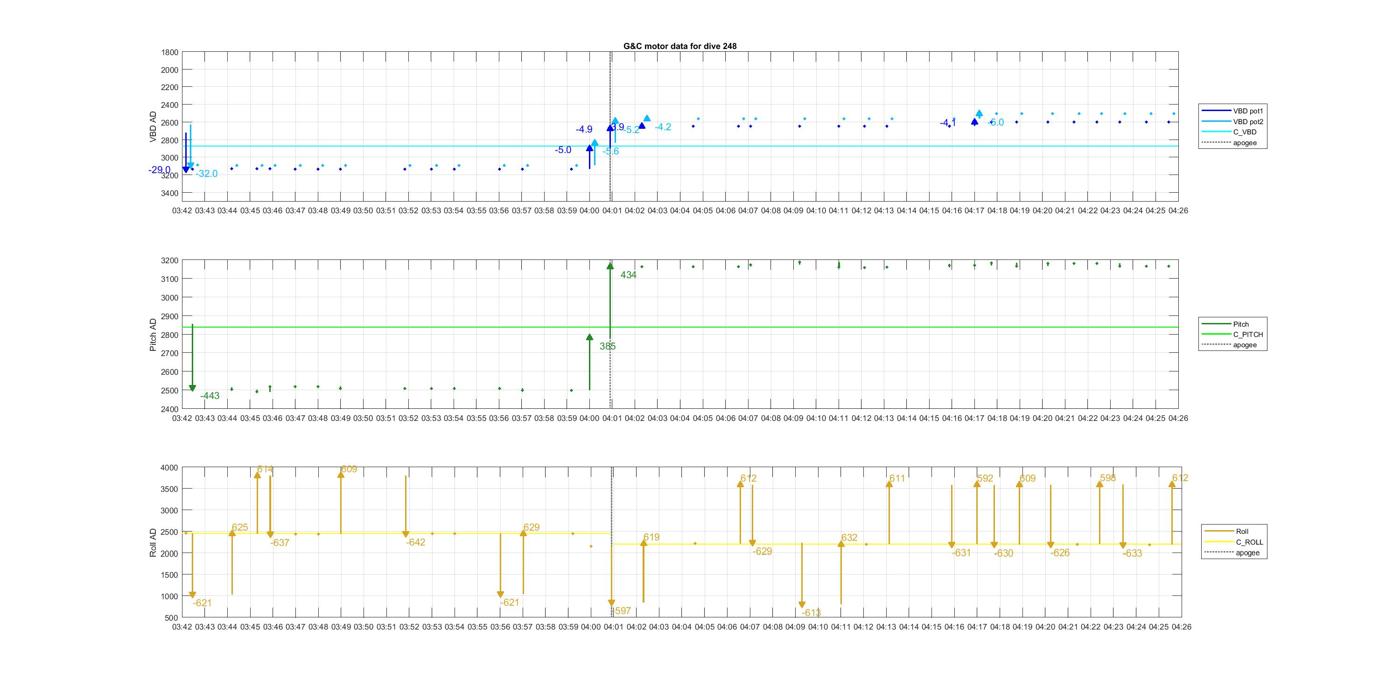Click the '-630' roll data label
1400x693 pixels.
point(1003,554)
